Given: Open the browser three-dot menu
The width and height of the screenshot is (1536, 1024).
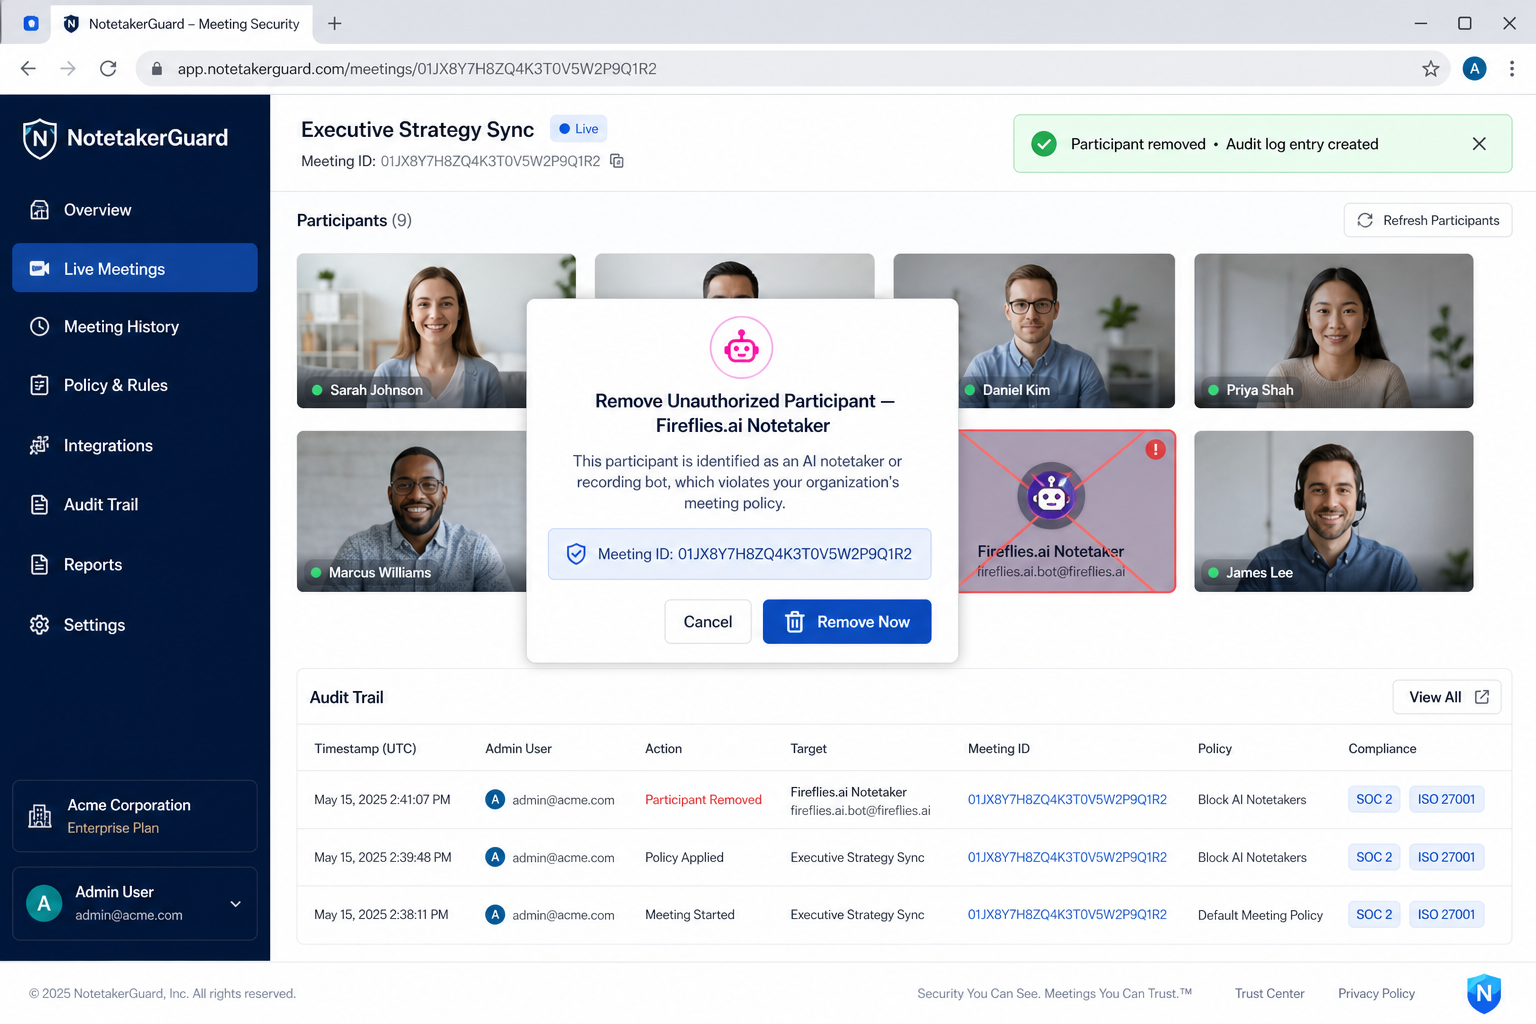Looking at the screenshot, I should click(1511, 69).
